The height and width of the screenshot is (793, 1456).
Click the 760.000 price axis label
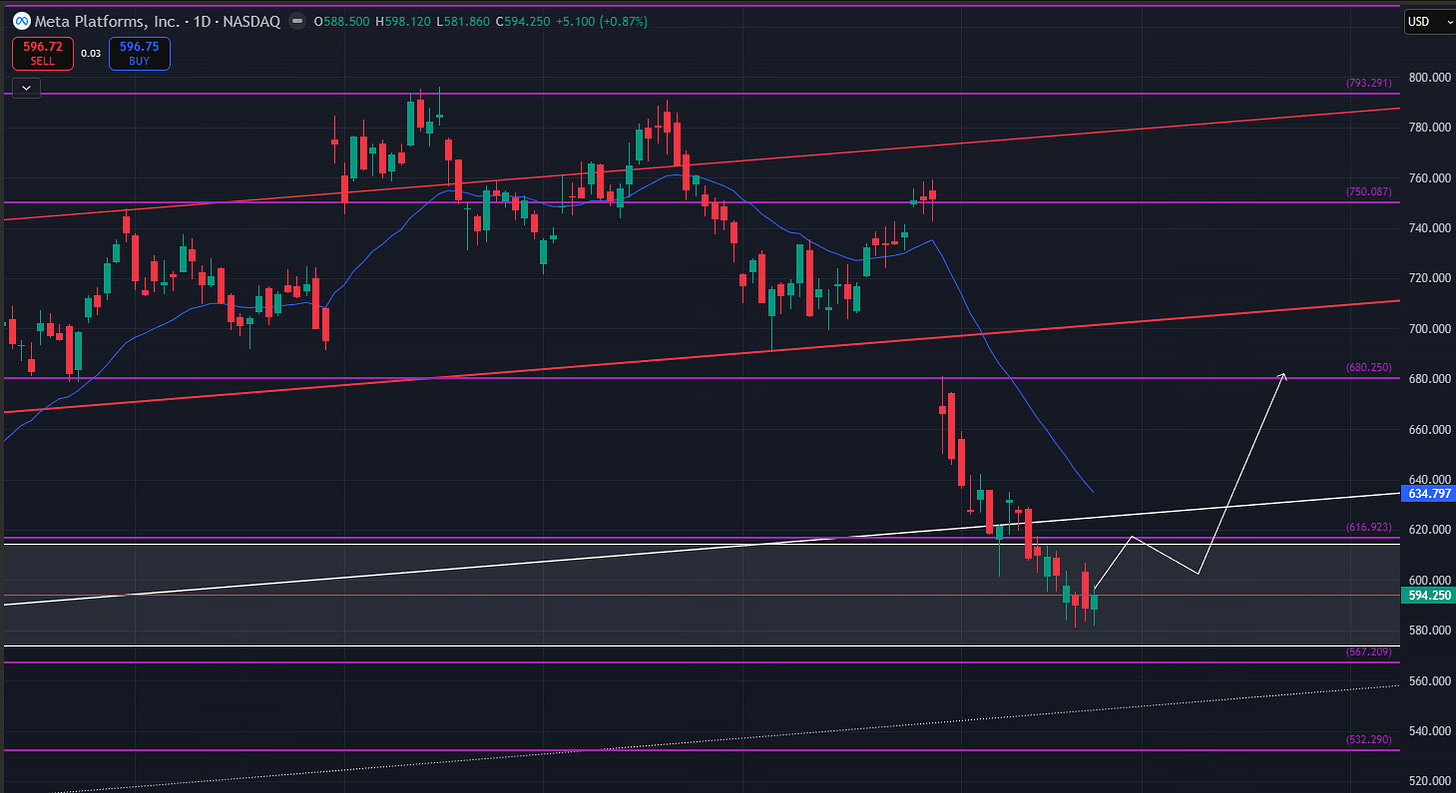(1430, 178)
